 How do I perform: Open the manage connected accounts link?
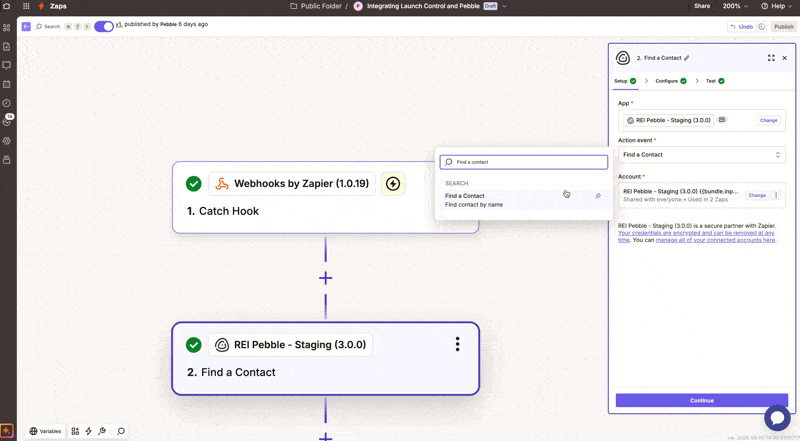point(715,240)
